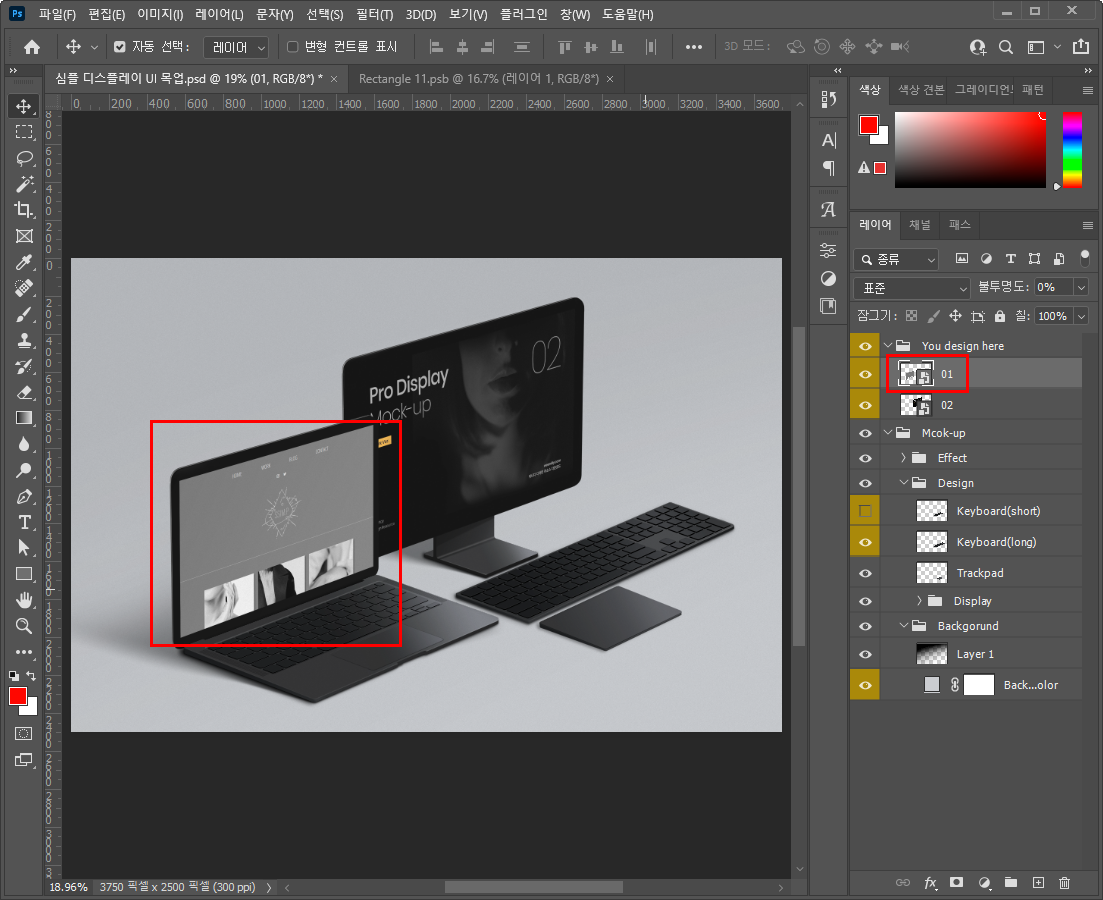Open the 파일(F) menu
Screen dimensions: 1103x900
pyautogui.click(x=57, y=14)
